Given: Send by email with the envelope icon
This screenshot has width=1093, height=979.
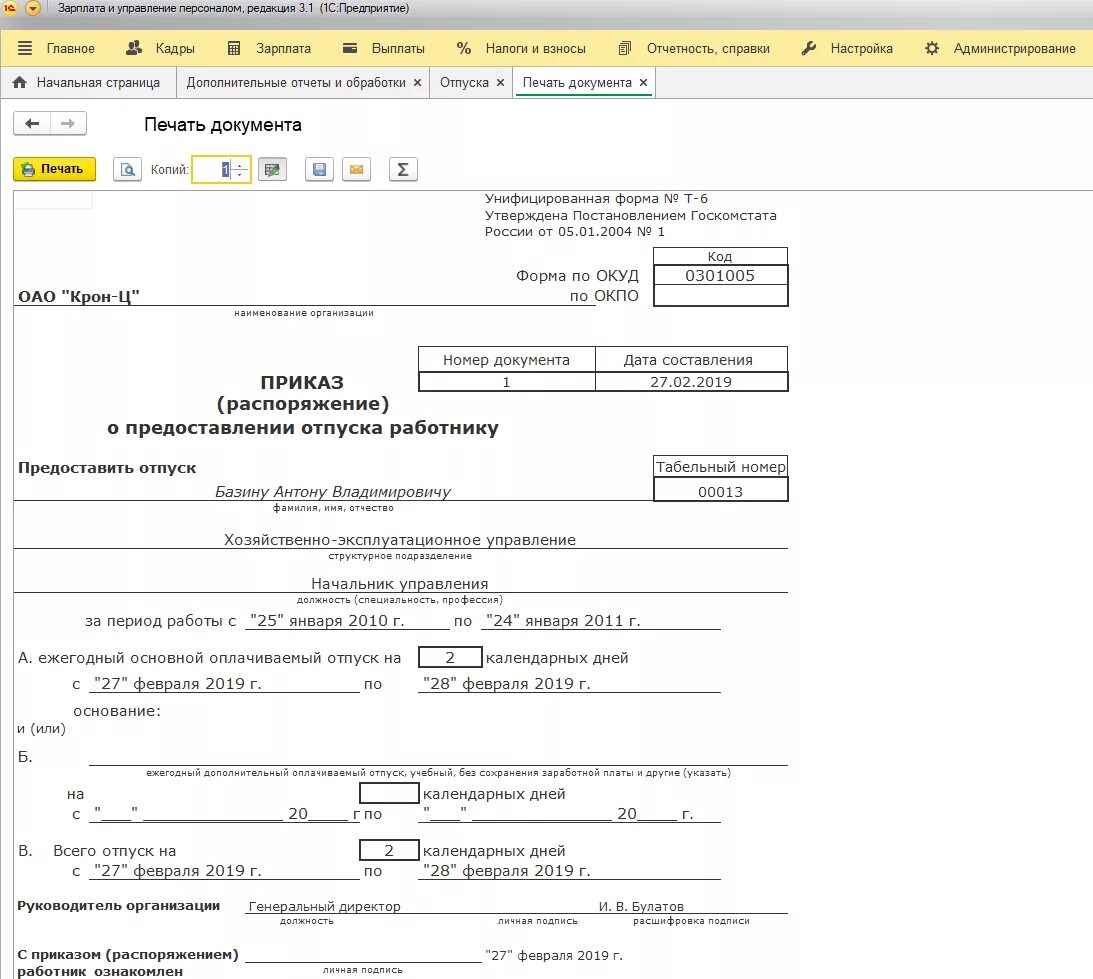Looking at the screenshot, I should click(356, 169).
